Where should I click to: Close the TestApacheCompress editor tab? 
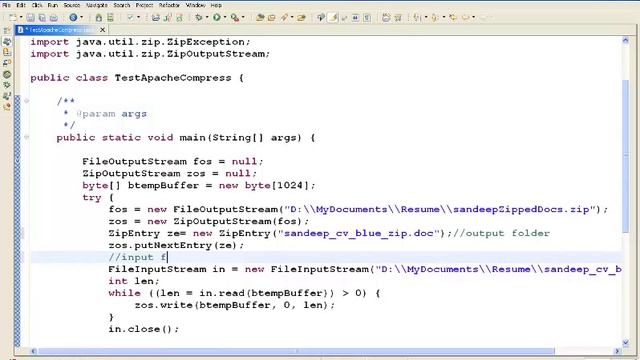tap(102, 30)
